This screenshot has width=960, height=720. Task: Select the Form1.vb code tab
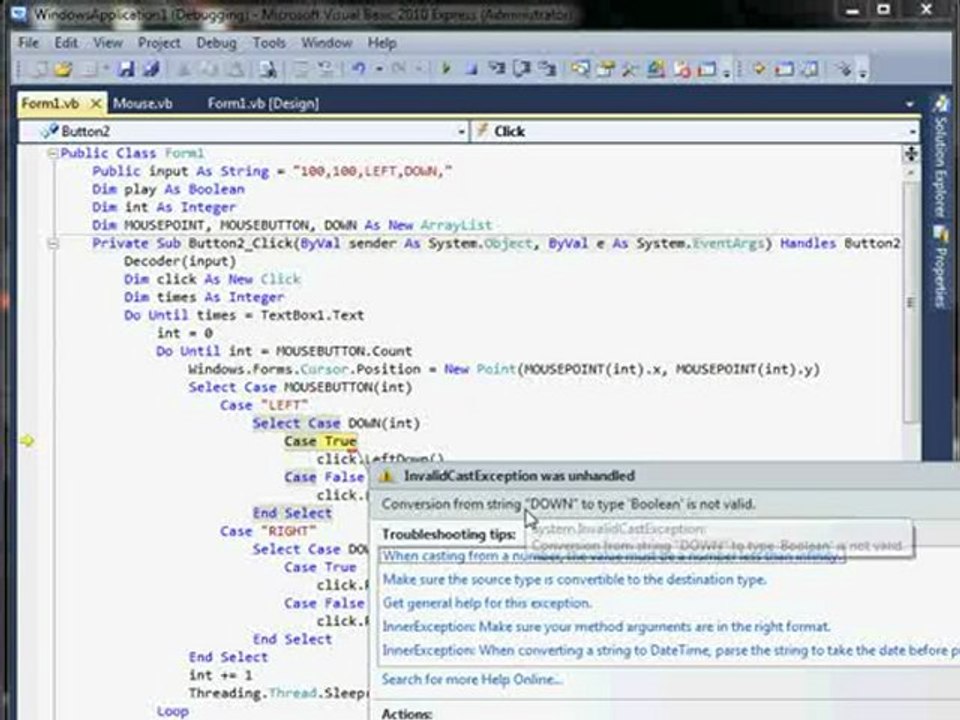point(50,103)
